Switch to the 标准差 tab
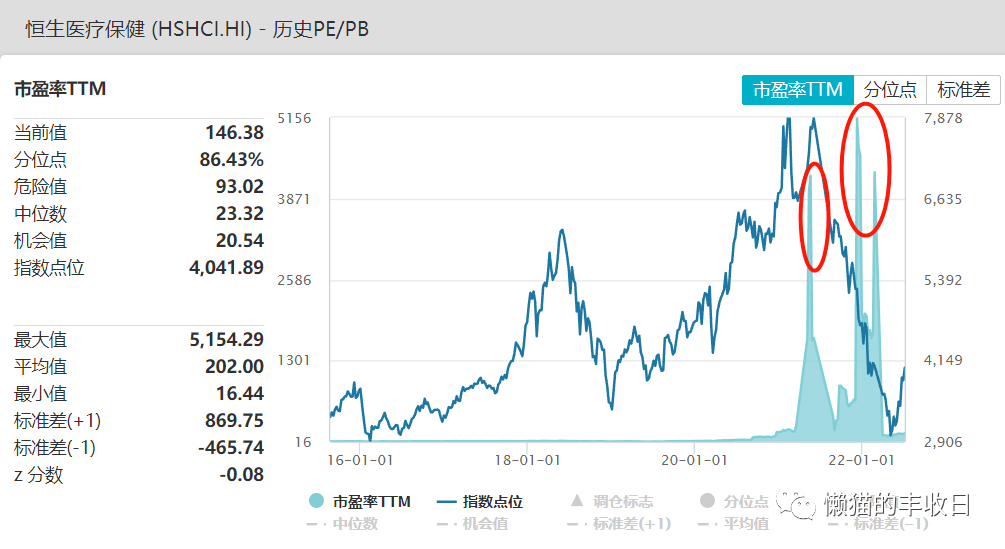1005x549 pixels. [x=963, y=89]
